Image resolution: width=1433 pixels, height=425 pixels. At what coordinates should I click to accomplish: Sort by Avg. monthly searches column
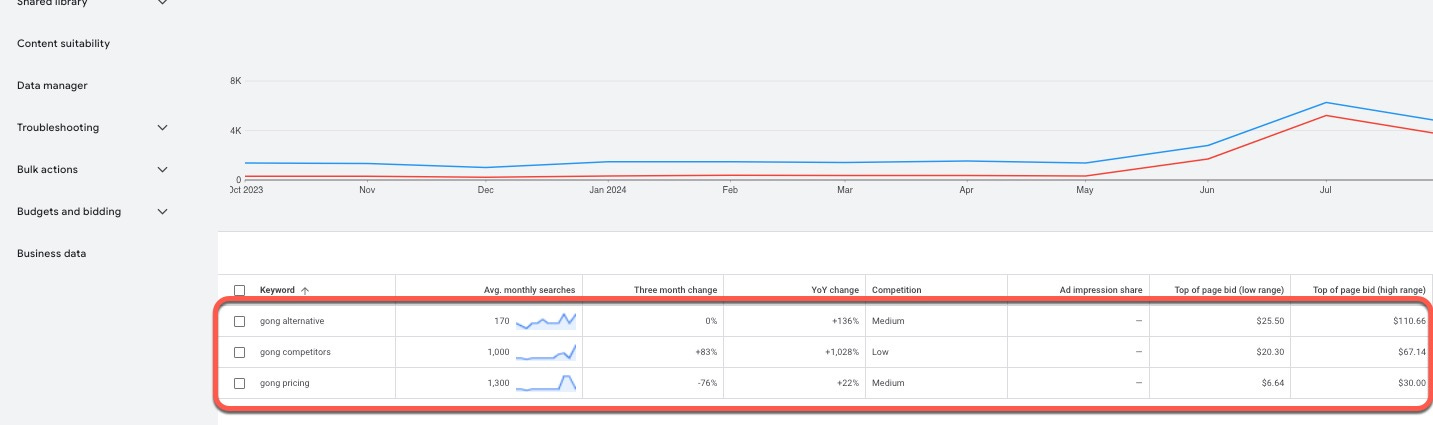coord(529,290)
